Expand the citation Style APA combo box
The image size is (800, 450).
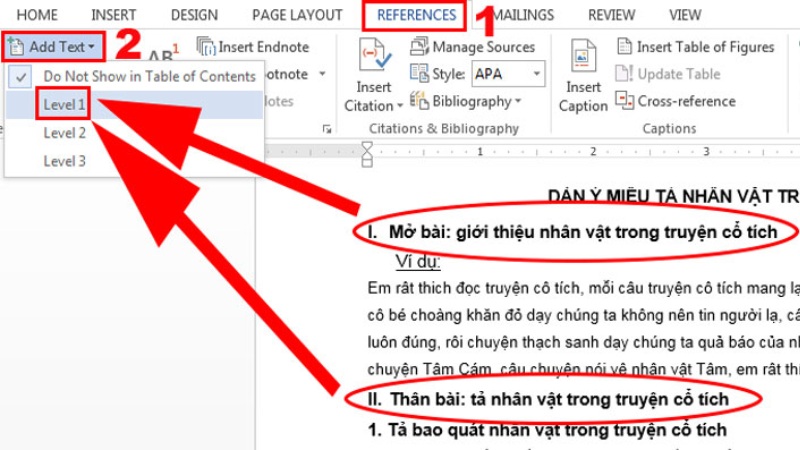click(537, 74)
